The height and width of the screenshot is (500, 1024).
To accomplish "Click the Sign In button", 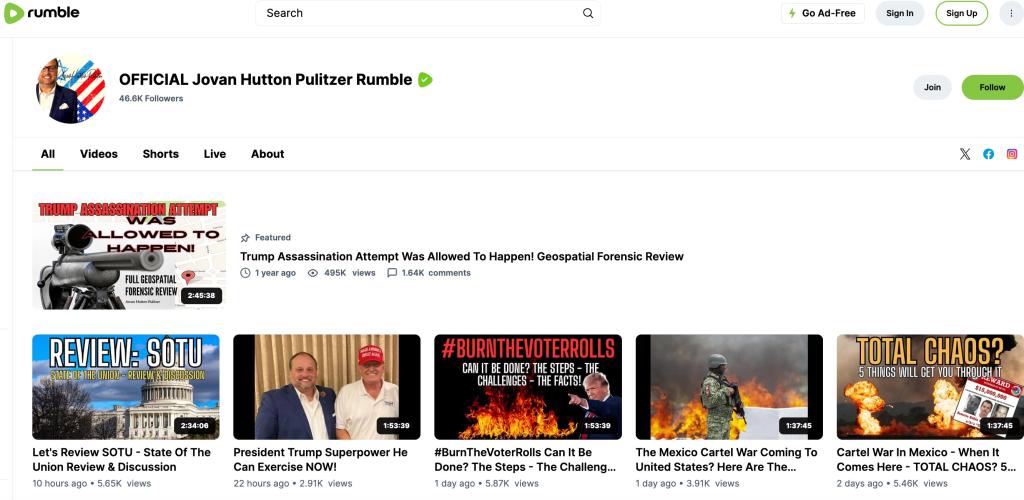I will click(900, 13).
